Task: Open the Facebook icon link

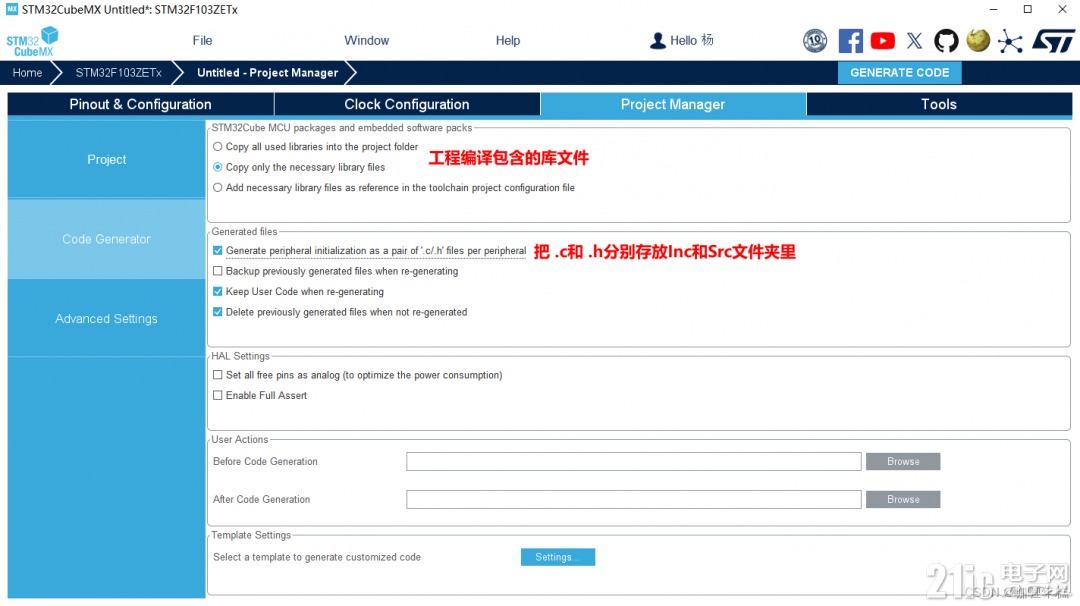Action: 851,41
